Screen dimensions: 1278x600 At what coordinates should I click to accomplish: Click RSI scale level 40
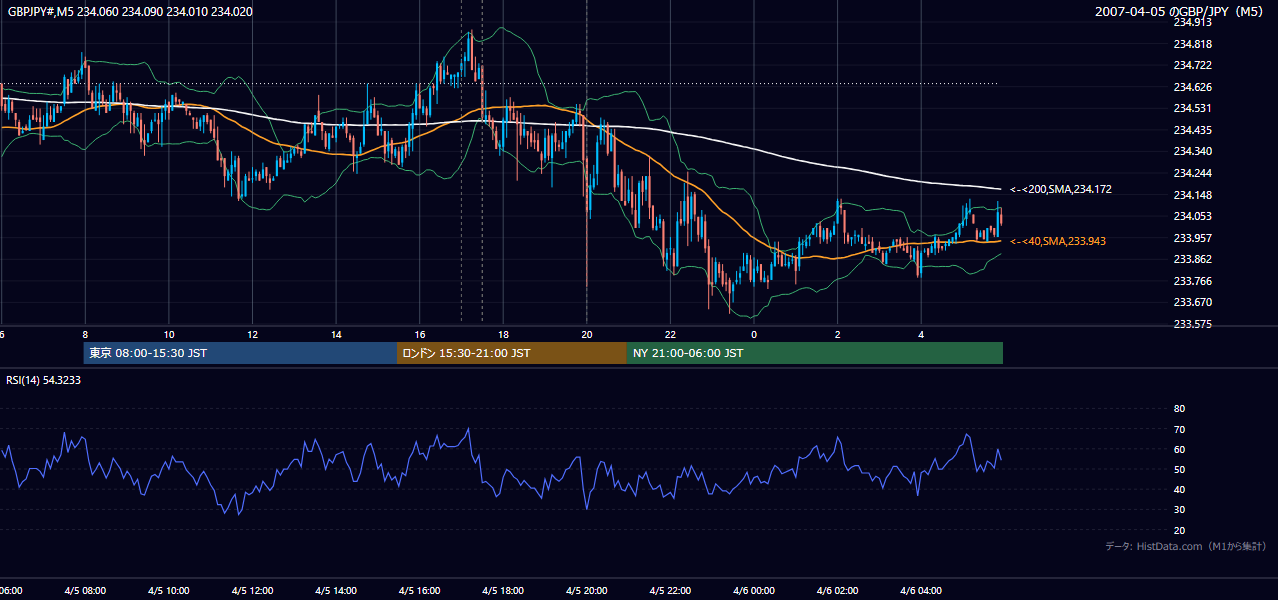coord(1179,489)
